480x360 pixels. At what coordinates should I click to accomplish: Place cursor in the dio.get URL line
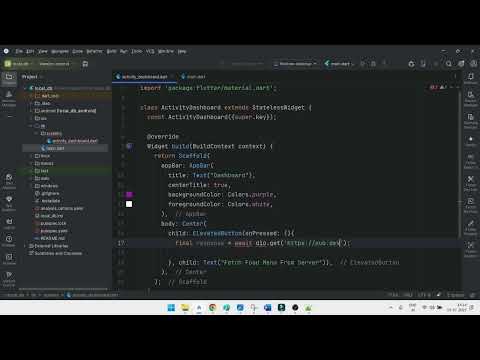pos(263,243)
